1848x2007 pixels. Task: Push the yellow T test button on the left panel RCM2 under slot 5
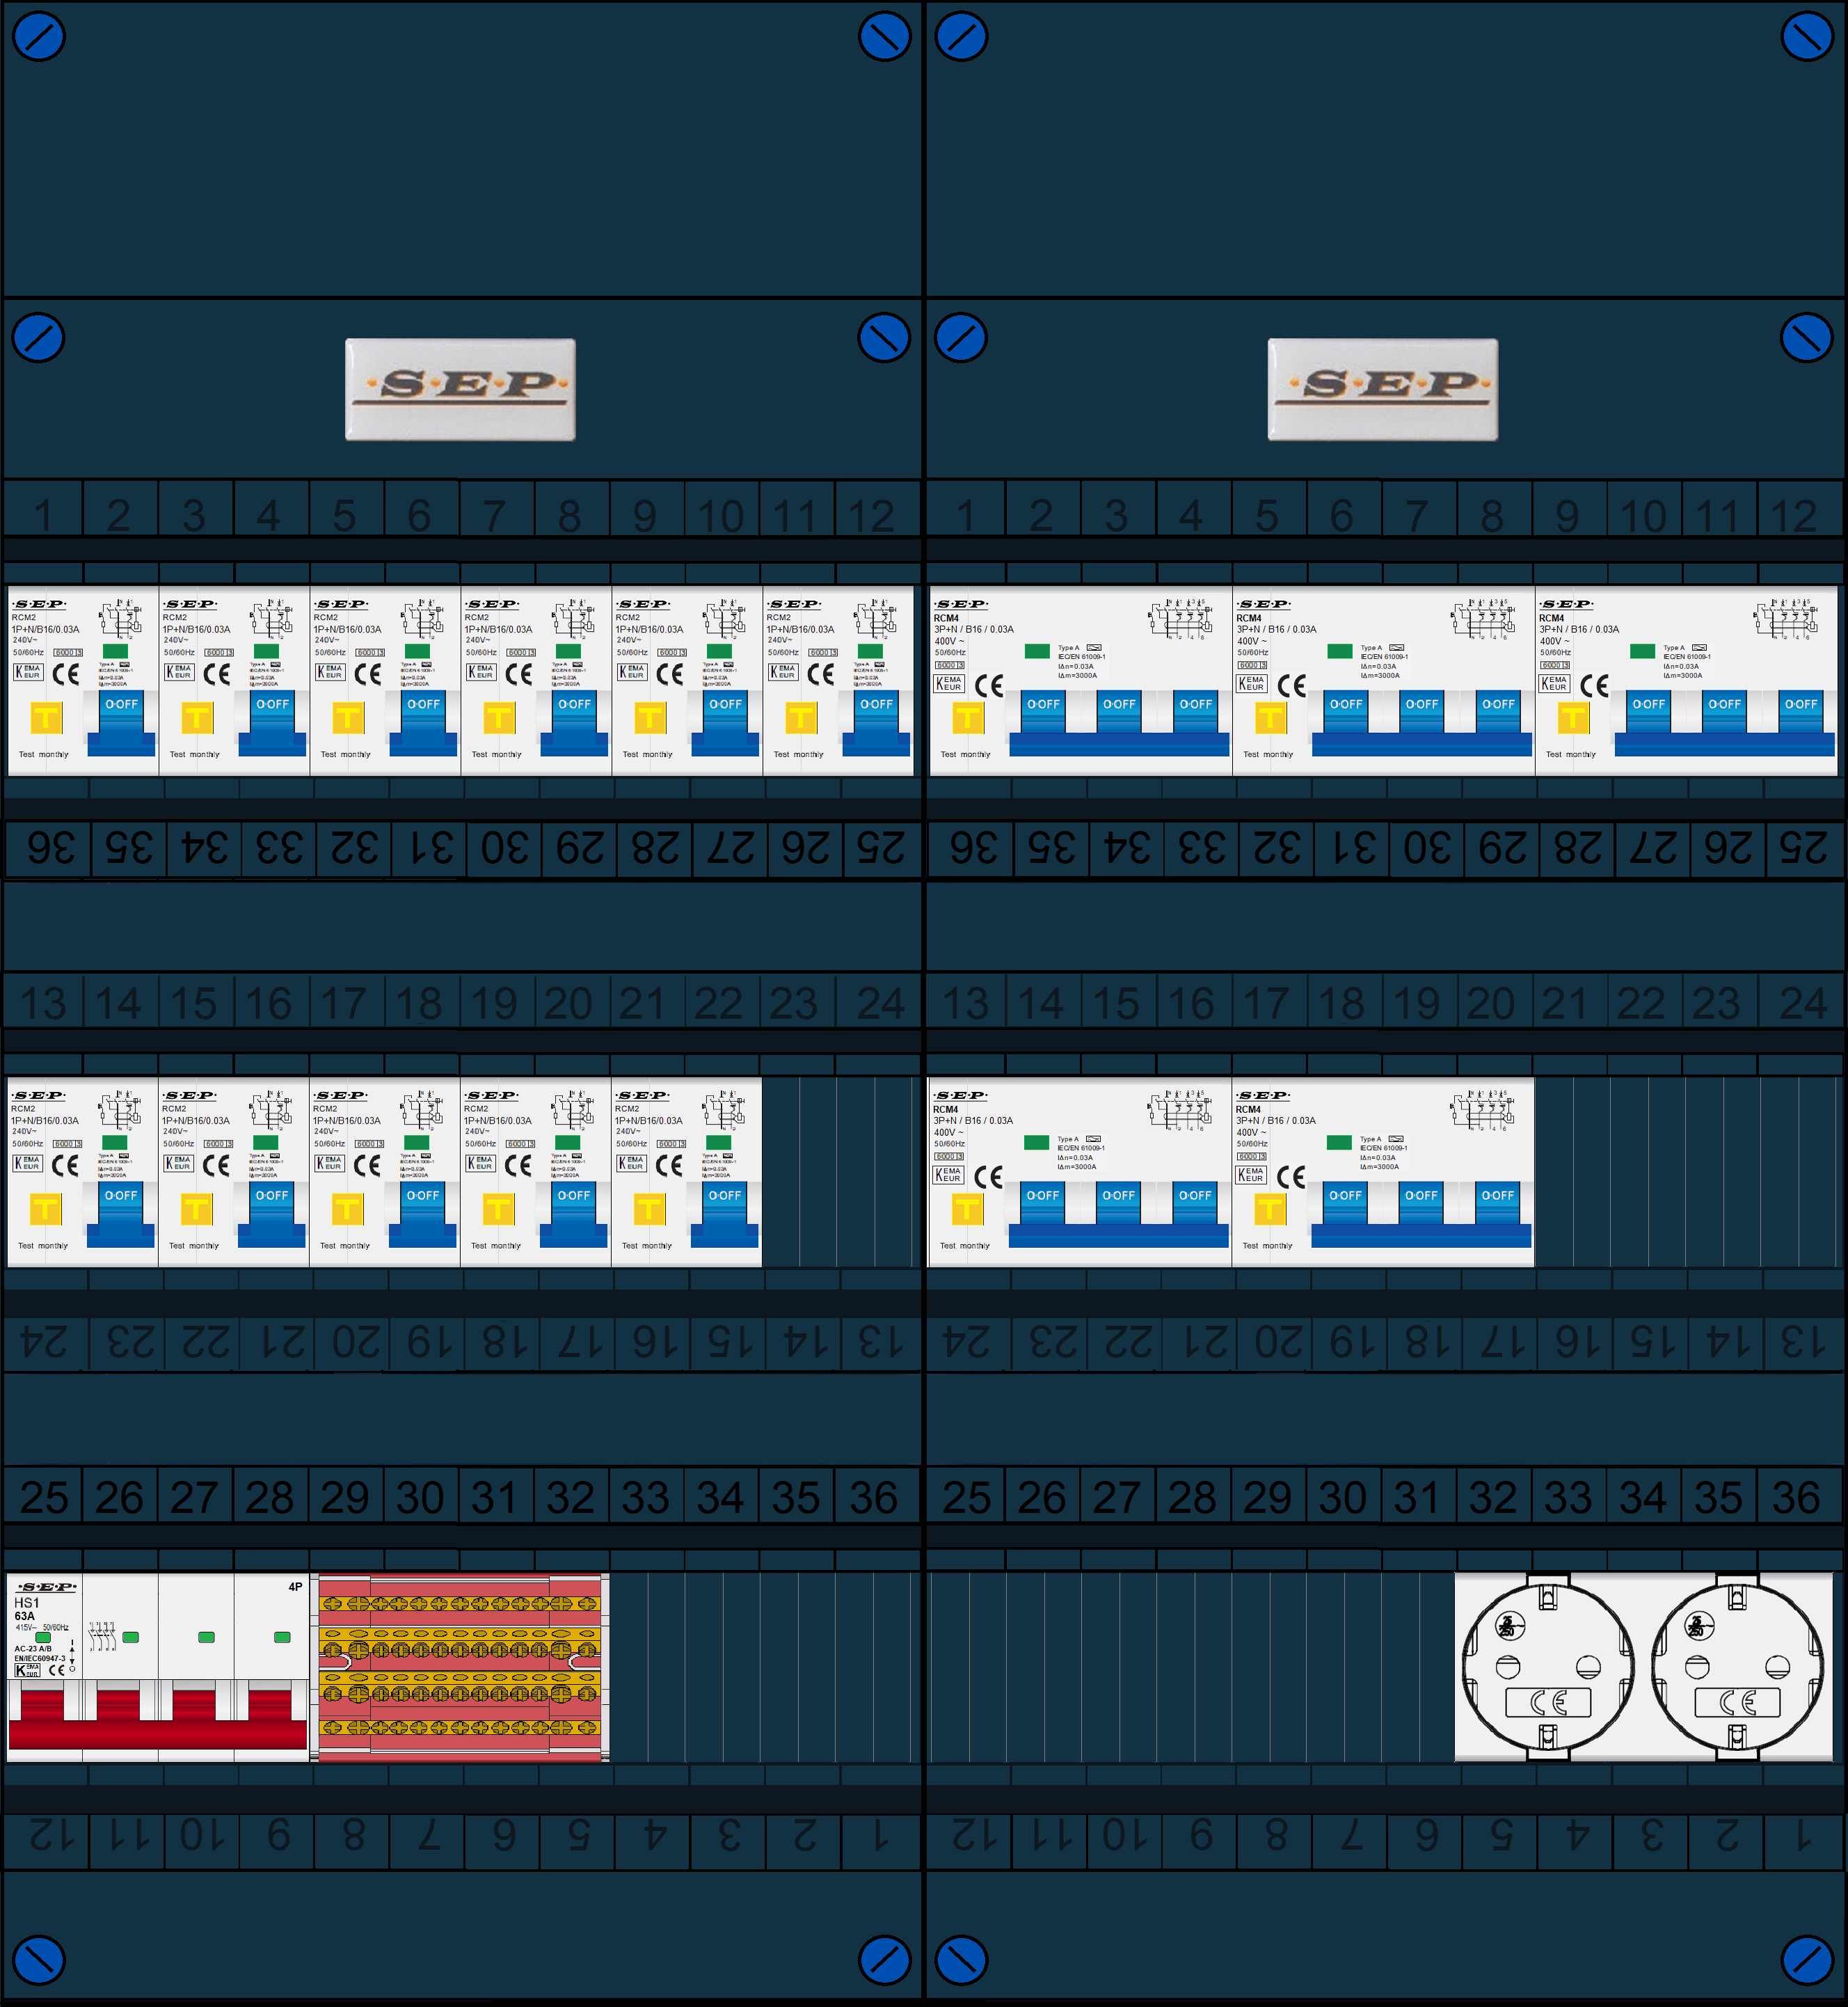pos(348,717)
